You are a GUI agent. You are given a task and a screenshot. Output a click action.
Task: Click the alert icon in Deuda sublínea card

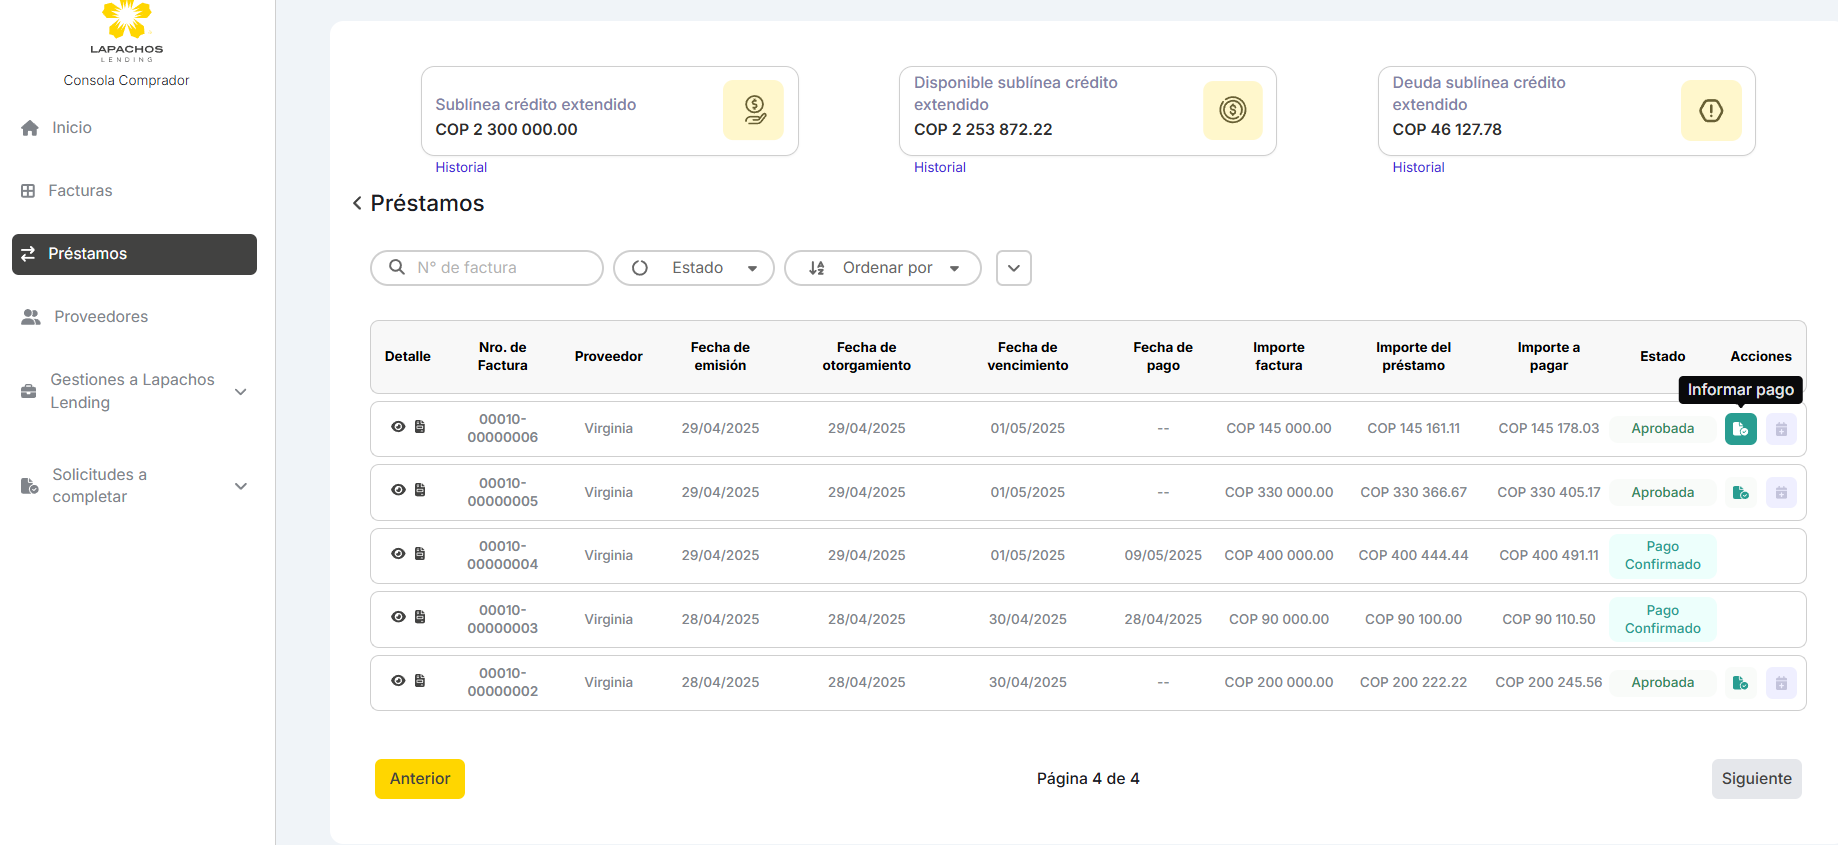tap(1711, 110)
